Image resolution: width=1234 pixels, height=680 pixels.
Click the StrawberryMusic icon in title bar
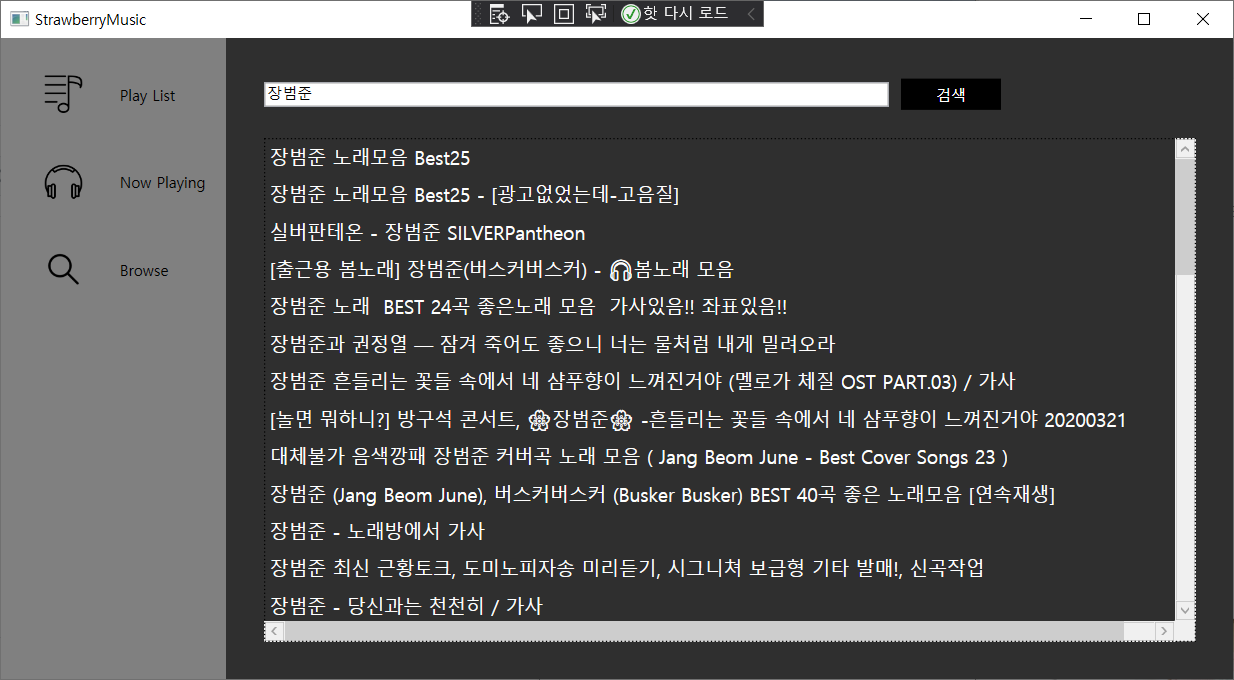pyautogui.click(x=19, y=19)
